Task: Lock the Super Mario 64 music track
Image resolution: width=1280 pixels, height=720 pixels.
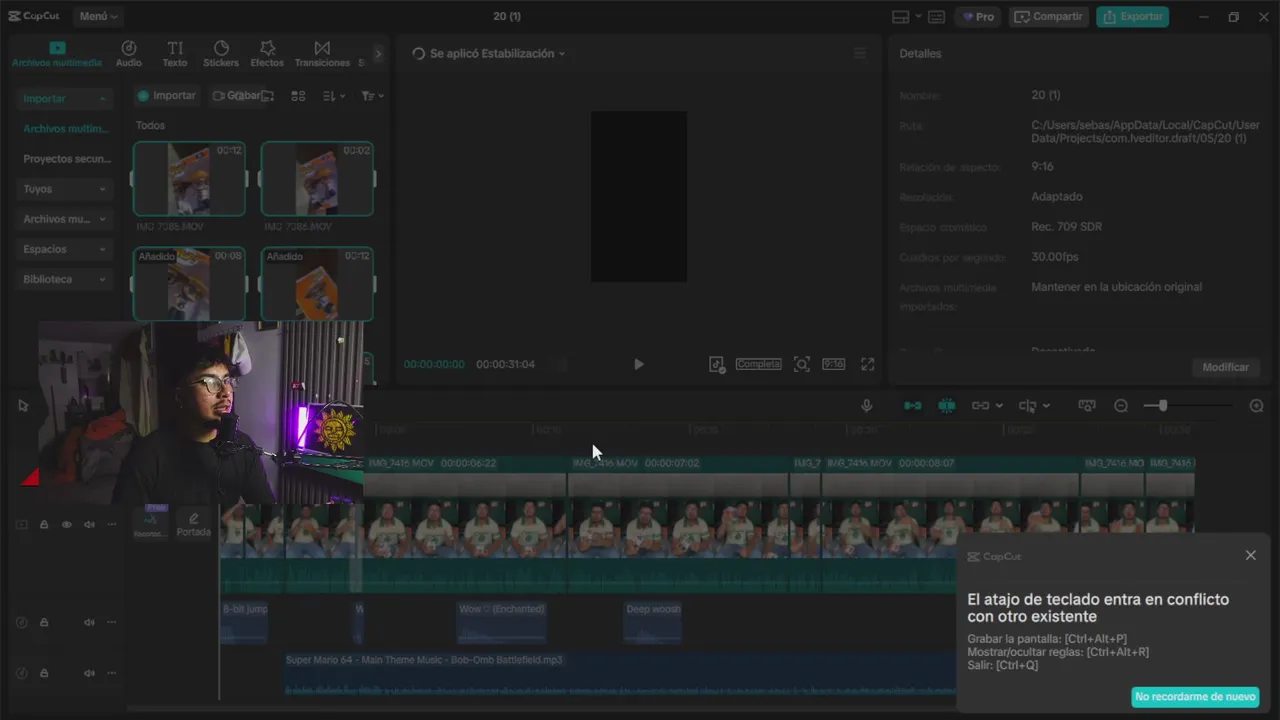Action: 44,673
